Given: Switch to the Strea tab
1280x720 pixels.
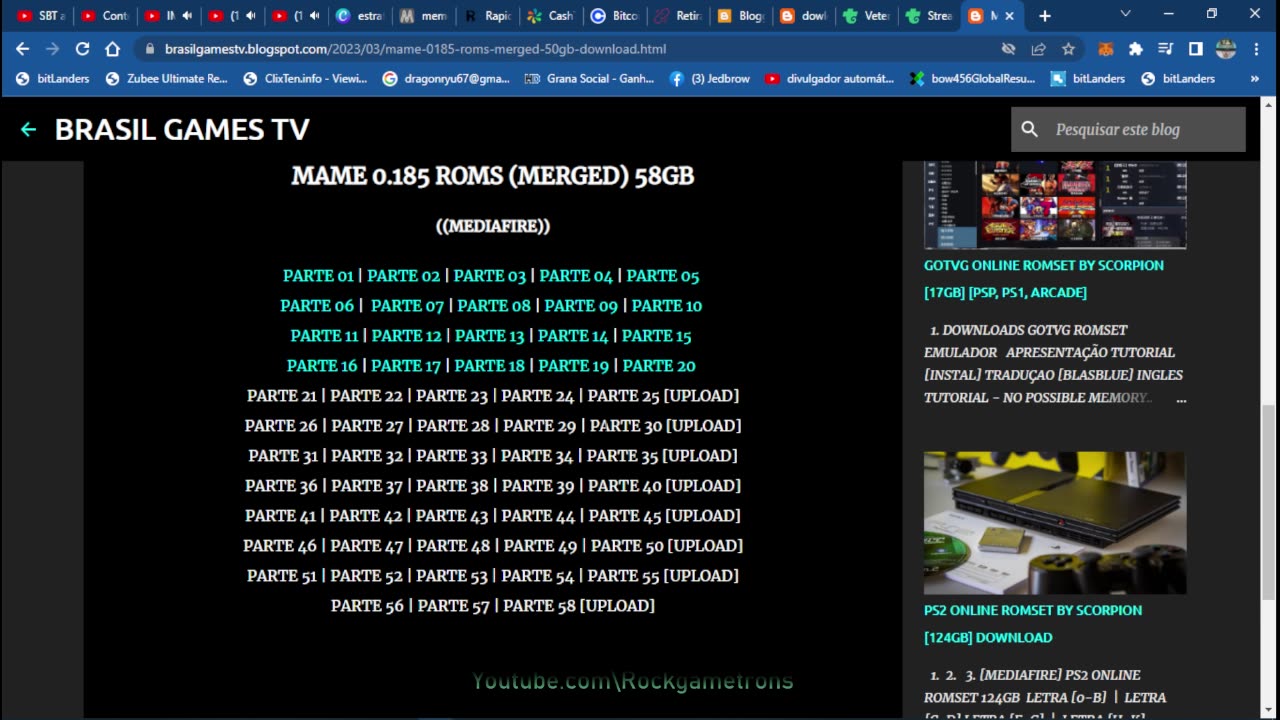Looking at the screenshot, I should tap(930, 16).
